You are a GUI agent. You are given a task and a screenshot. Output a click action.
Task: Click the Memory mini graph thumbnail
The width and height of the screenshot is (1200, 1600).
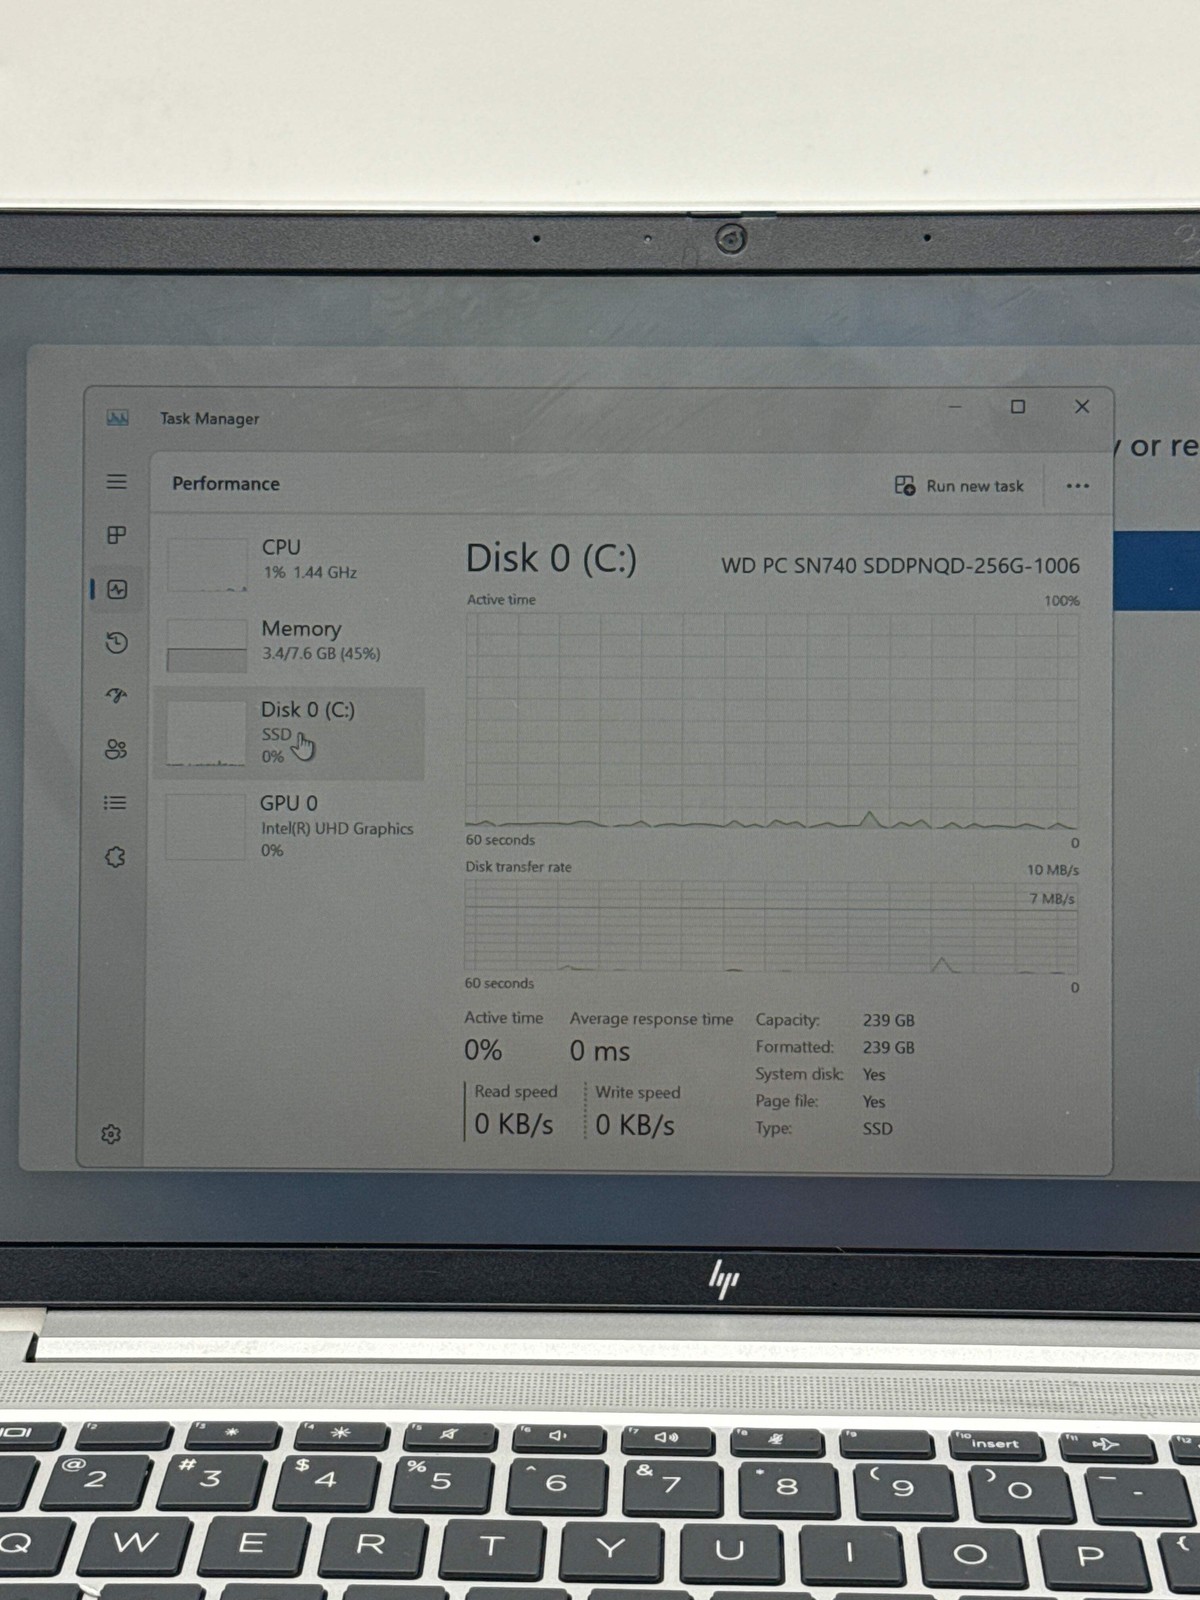pos(207,646)
